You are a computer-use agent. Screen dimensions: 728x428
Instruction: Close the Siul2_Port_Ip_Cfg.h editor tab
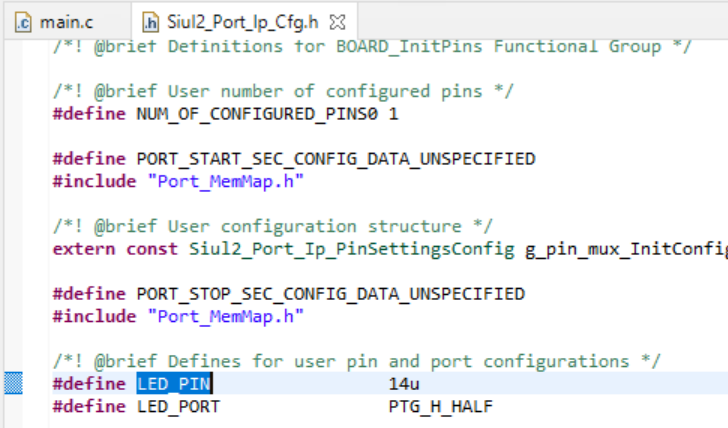(339, 22)
